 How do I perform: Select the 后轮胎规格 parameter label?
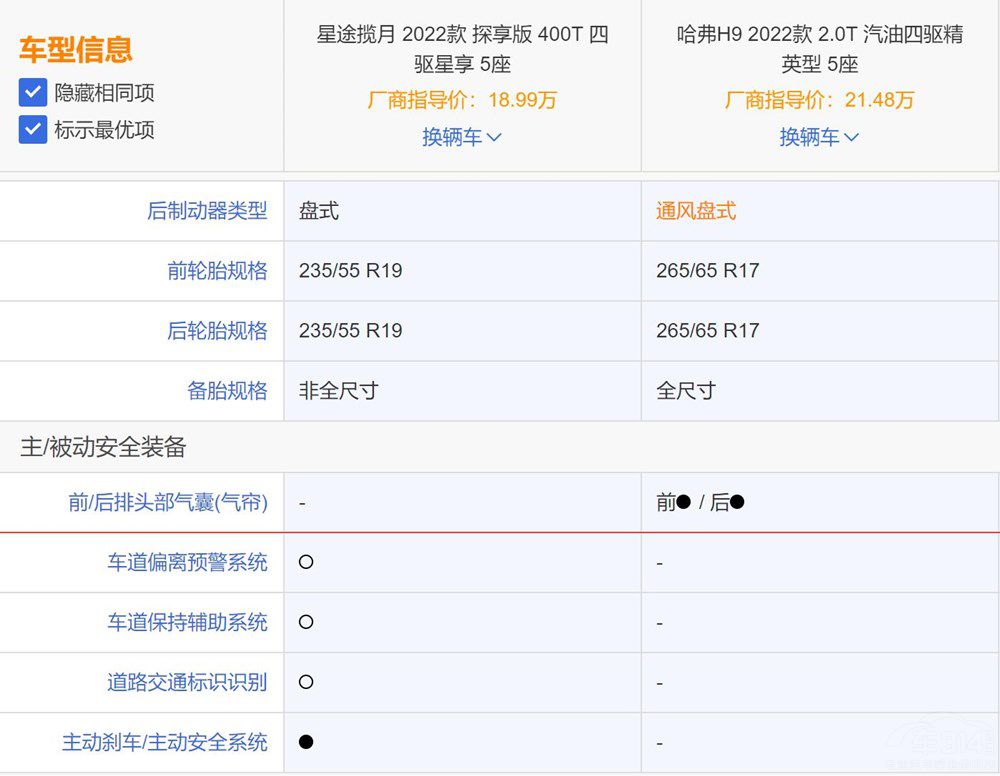(x=217, y=331)
